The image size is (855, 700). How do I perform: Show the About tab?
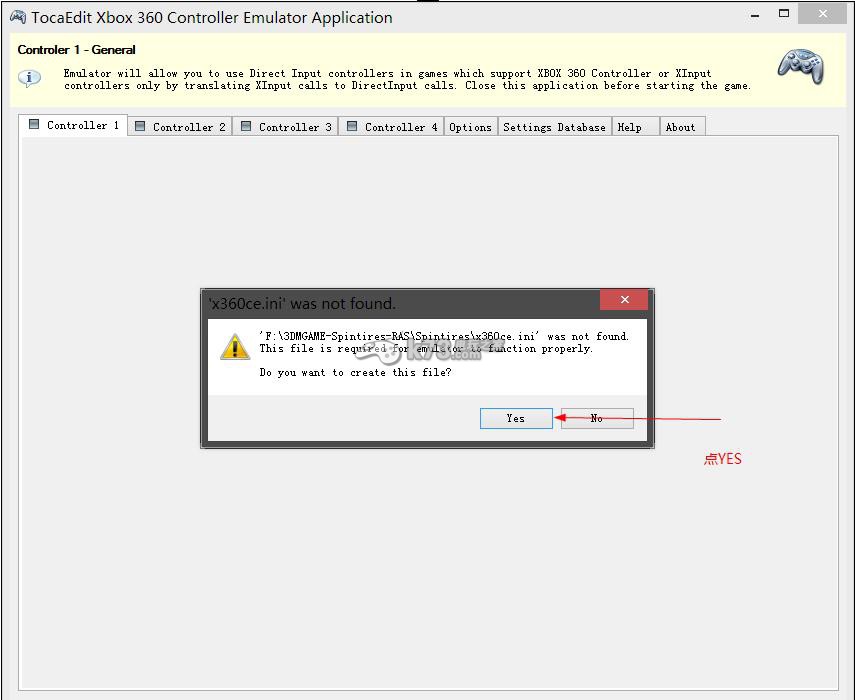coord(681,127)
